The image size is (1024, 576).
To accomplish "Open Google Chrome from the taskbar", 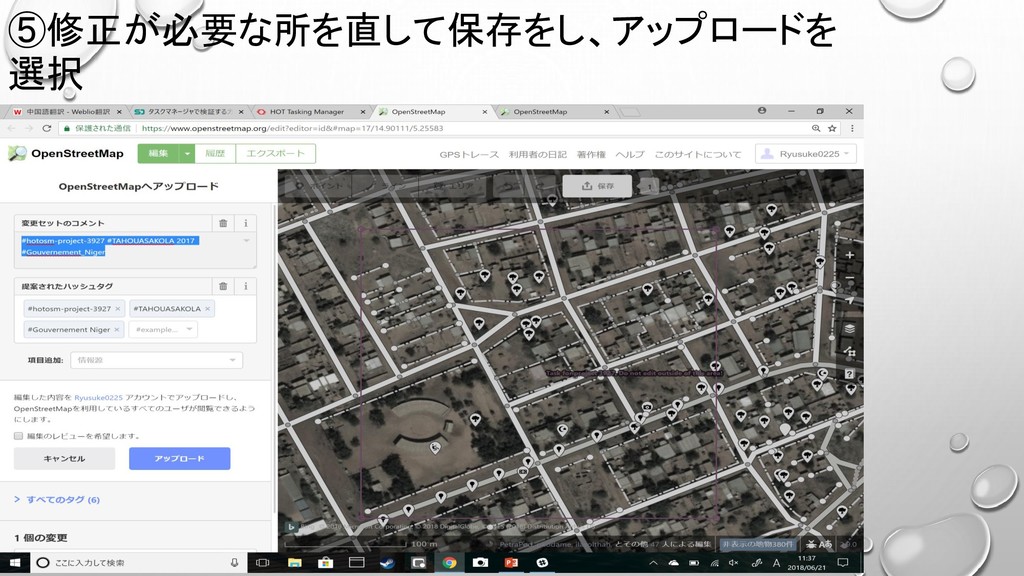I will click(449, 563).
